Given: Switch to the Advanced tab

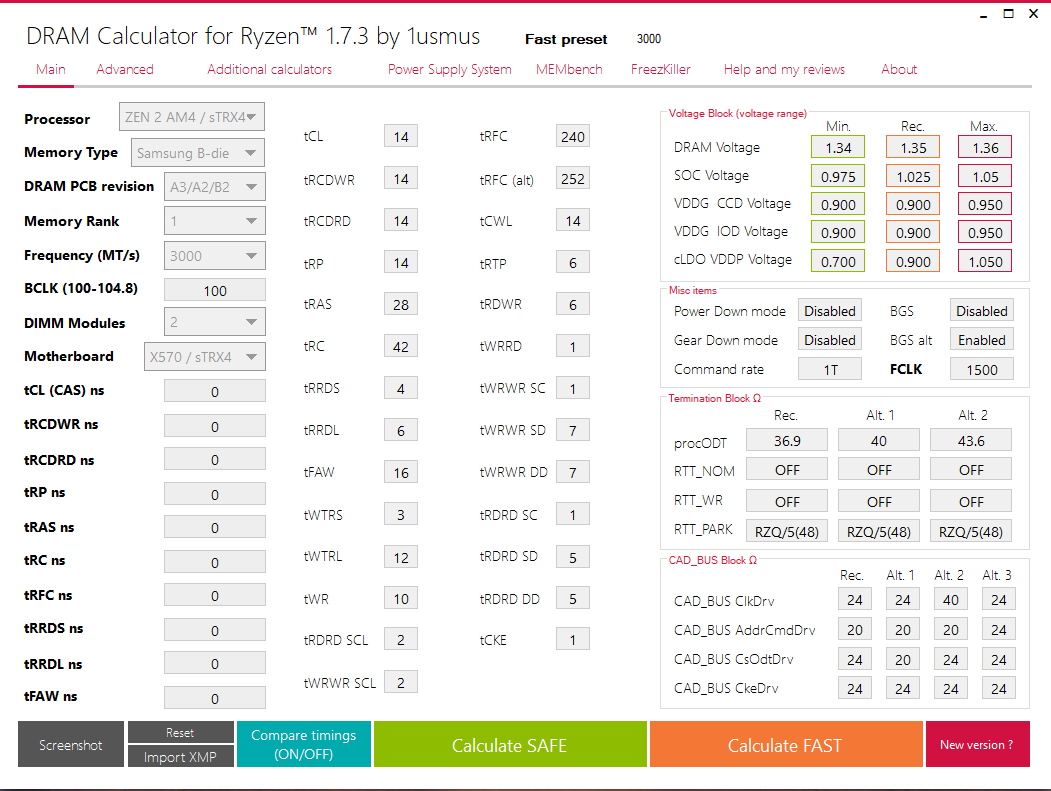Looking at the screenshot, I should pos(124,69).
